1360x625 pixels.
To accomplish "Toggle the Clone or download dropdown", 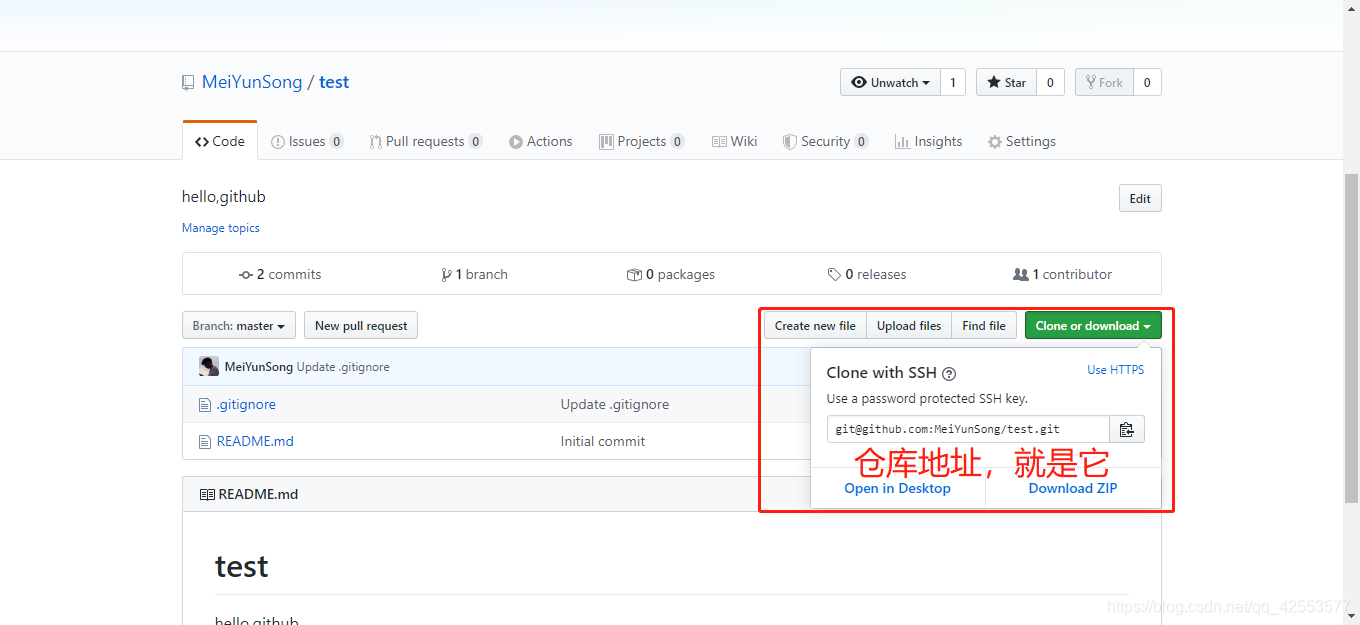I will [x=1093, y=325].
